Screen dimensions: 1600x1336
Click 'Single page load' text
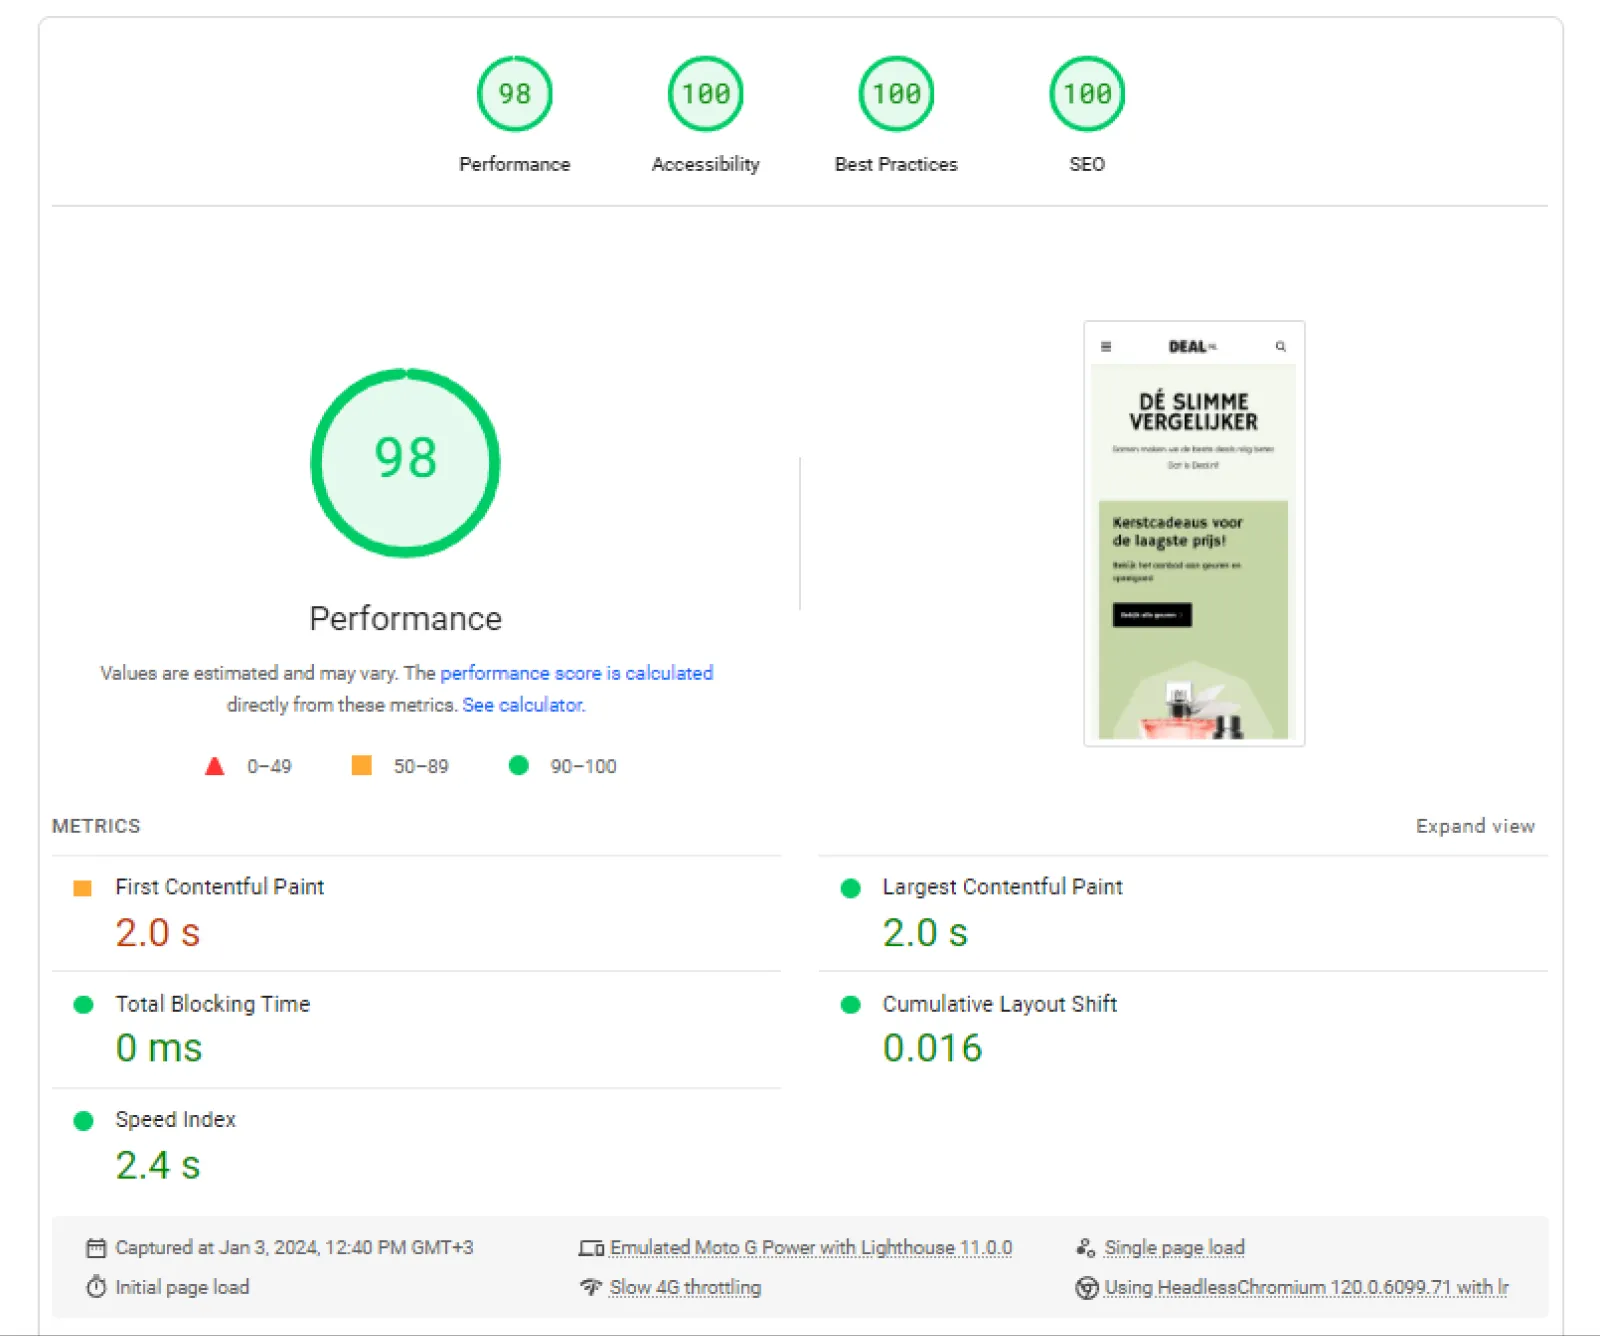coord(1175,1248)
